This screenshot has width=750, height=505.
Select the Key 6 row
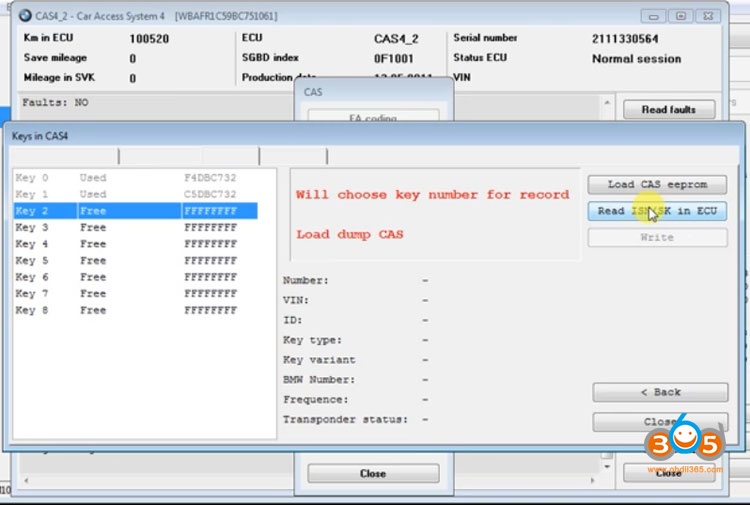135,277
